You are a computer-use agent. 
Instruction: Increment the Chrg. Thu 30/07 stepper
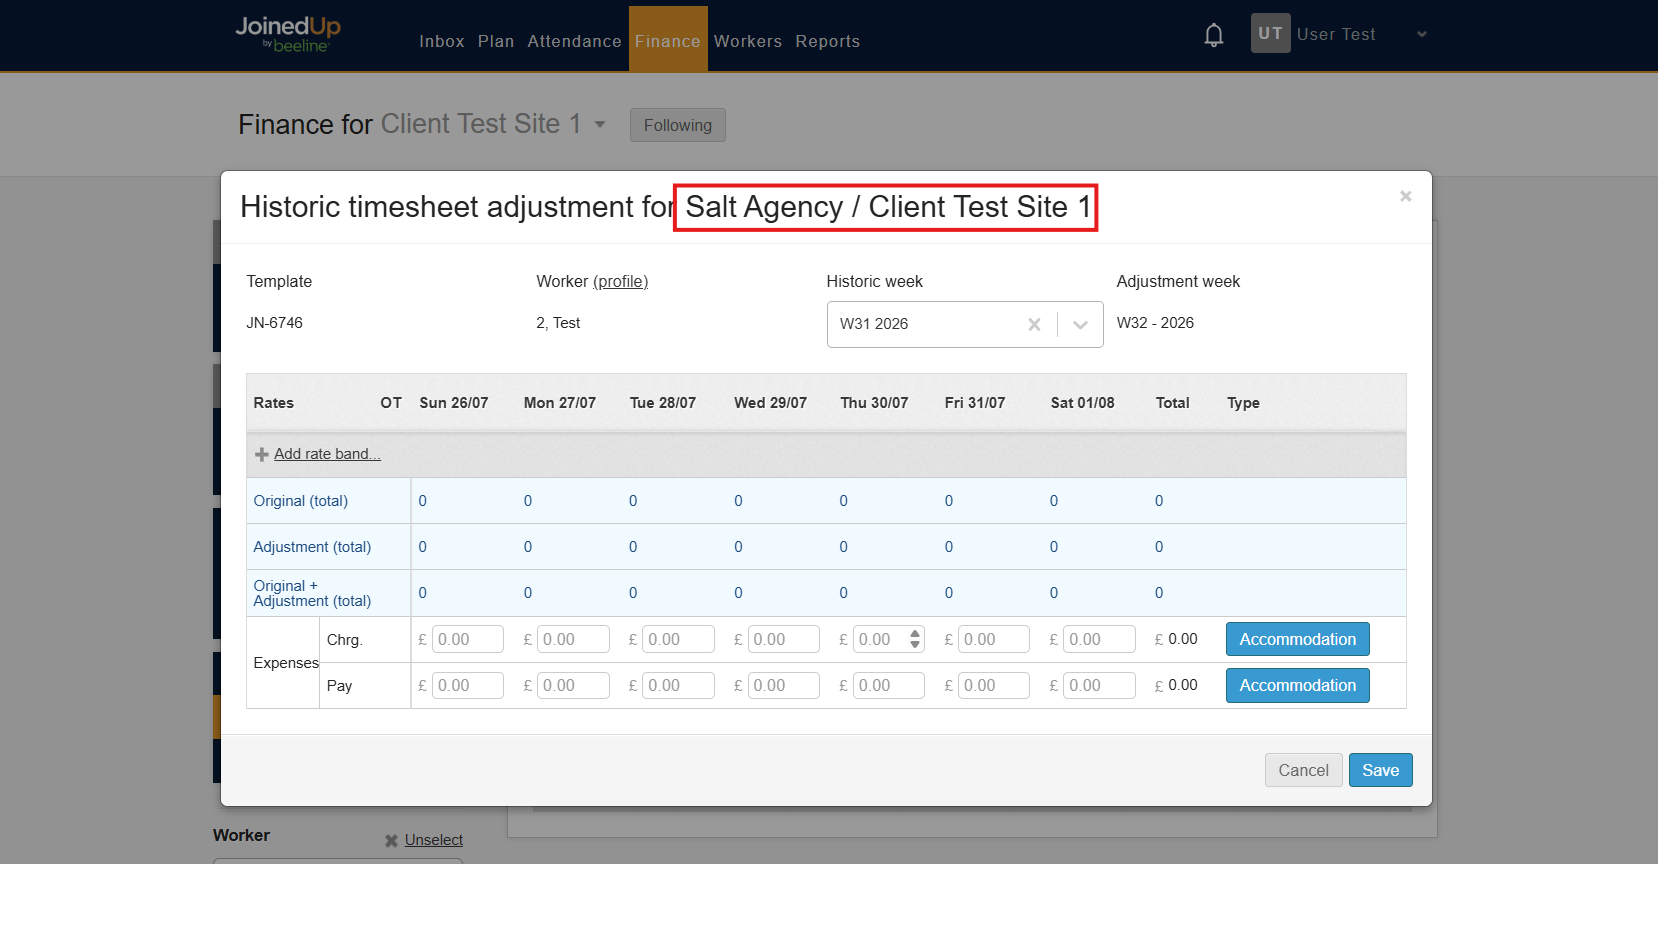pyautogui.click(x=915, y=634)
